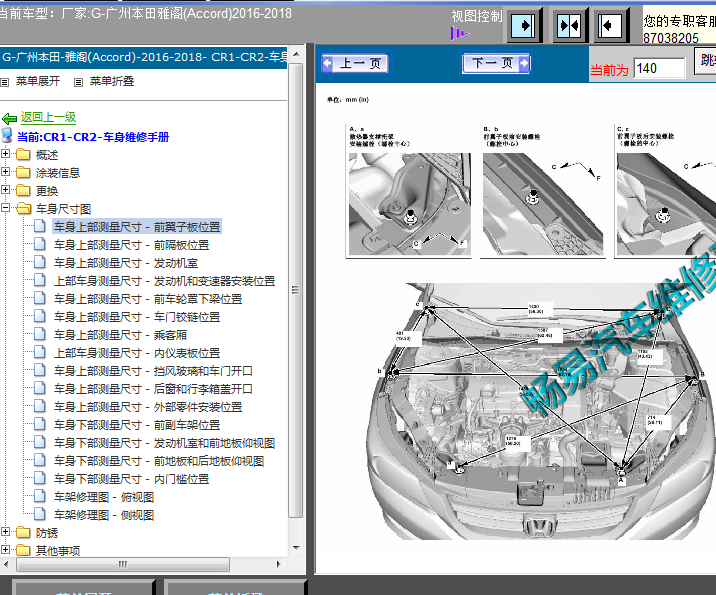Click page icon beside 车架修理图 - 侧视图
This screenshot has height=595, width=716.
[40, 514]
